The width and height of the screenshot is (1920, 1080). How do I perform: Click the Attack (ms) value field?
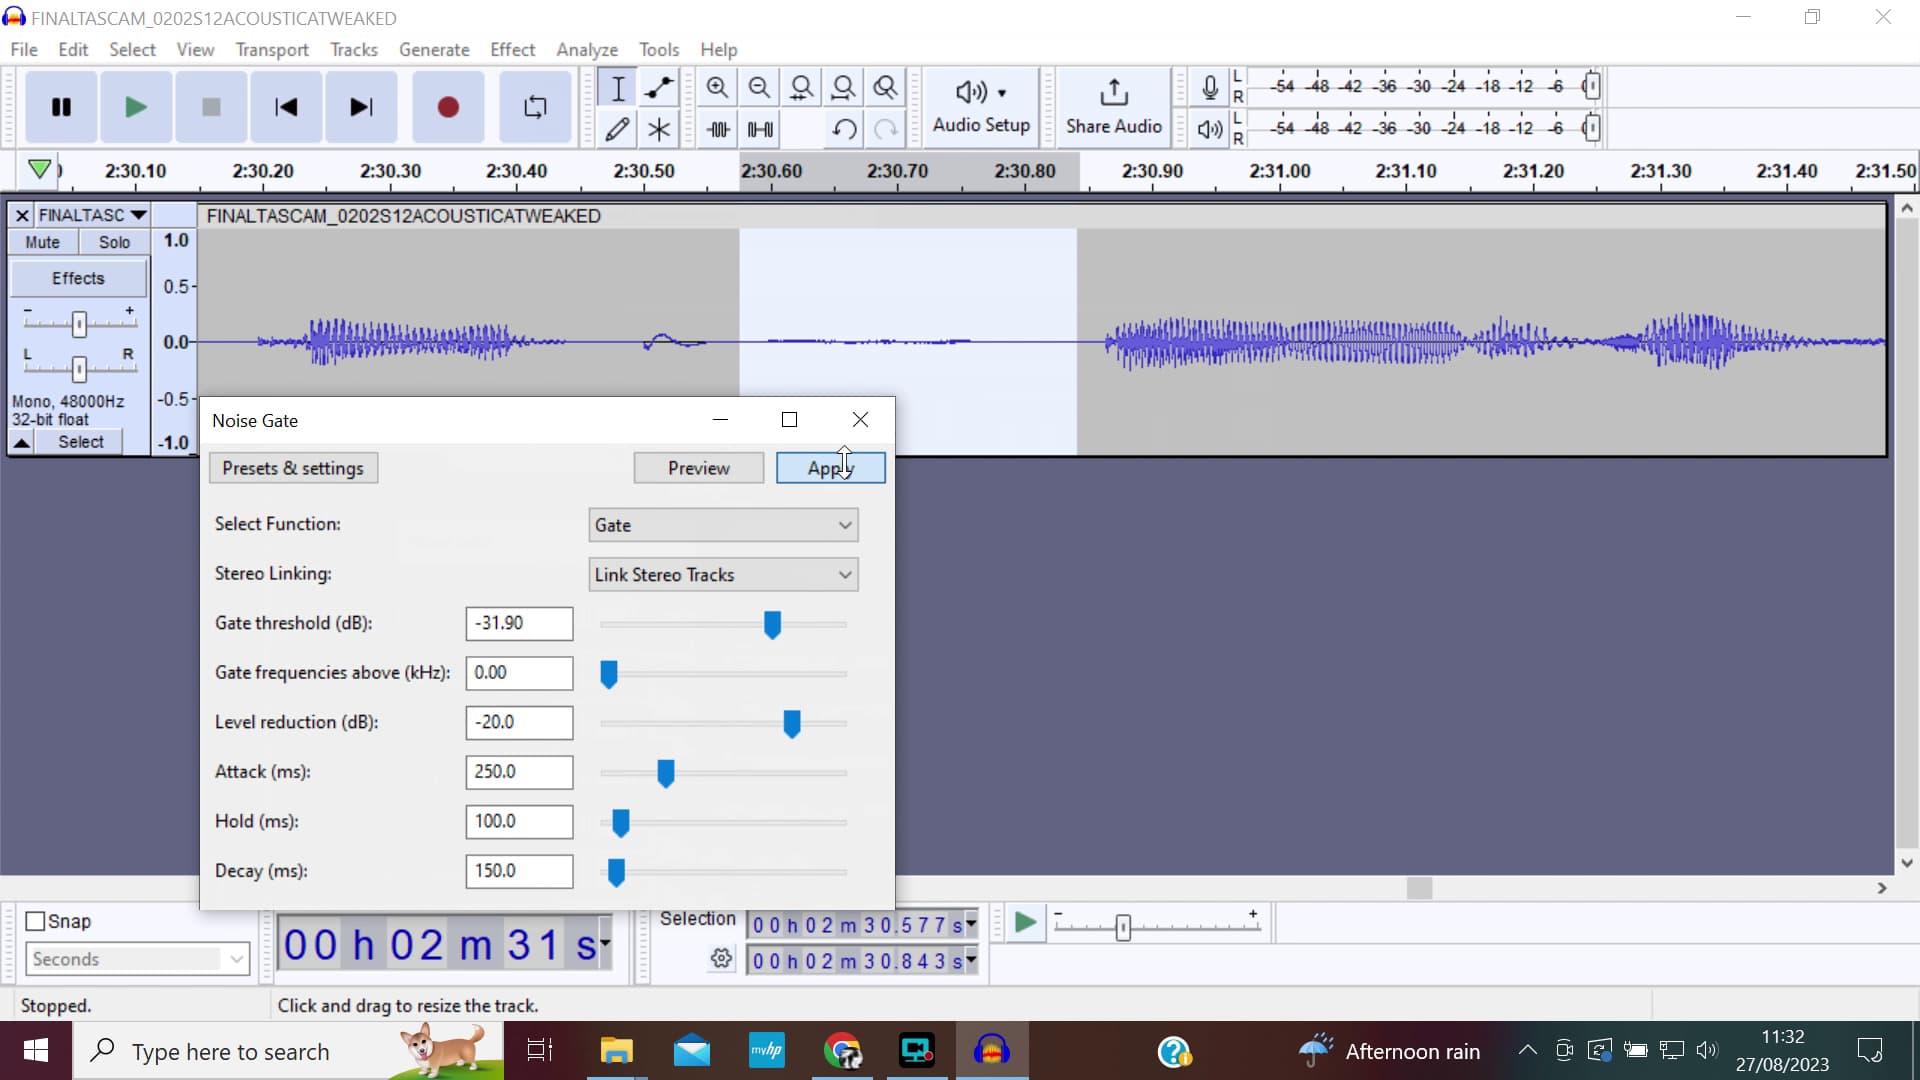tap(519, 772)
